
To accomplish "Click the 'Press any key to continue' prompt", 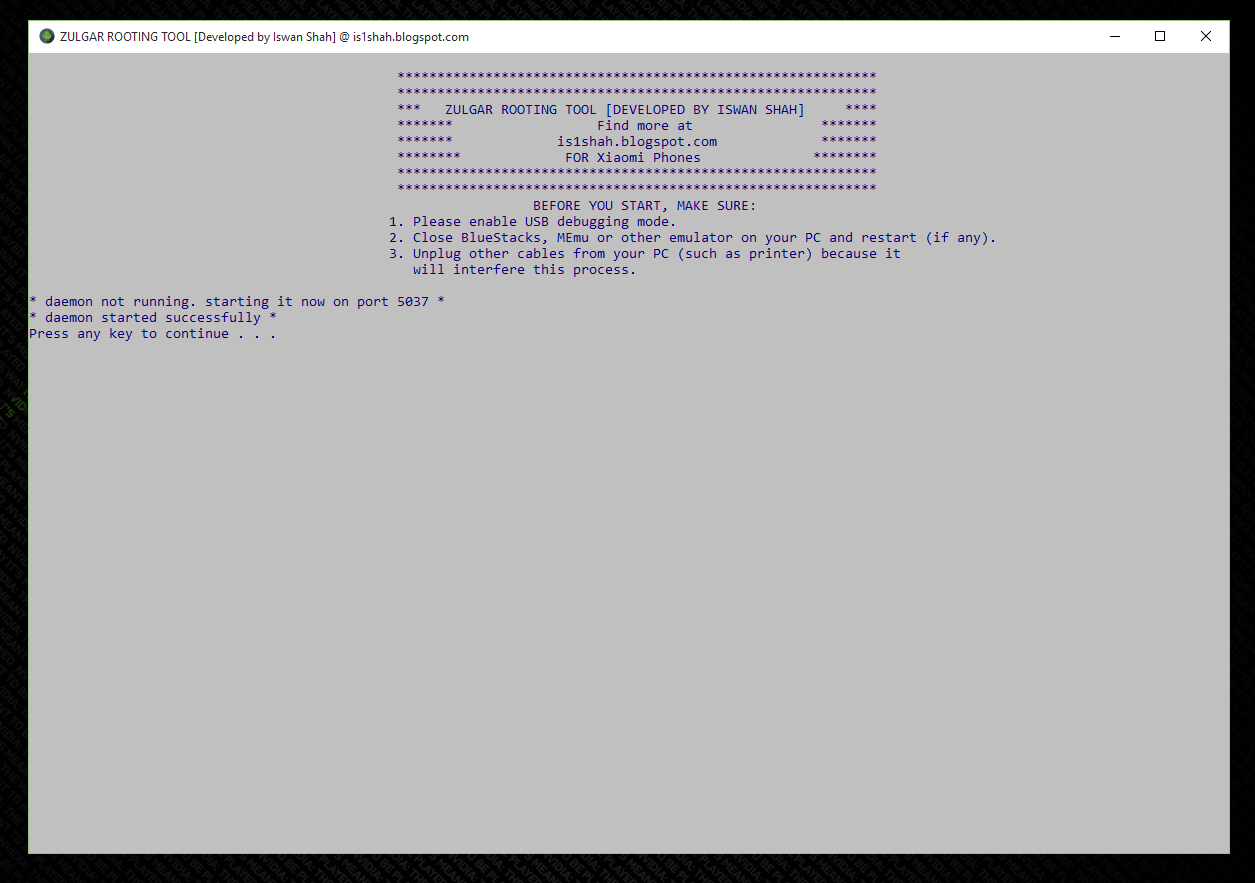I will [153, 334].
